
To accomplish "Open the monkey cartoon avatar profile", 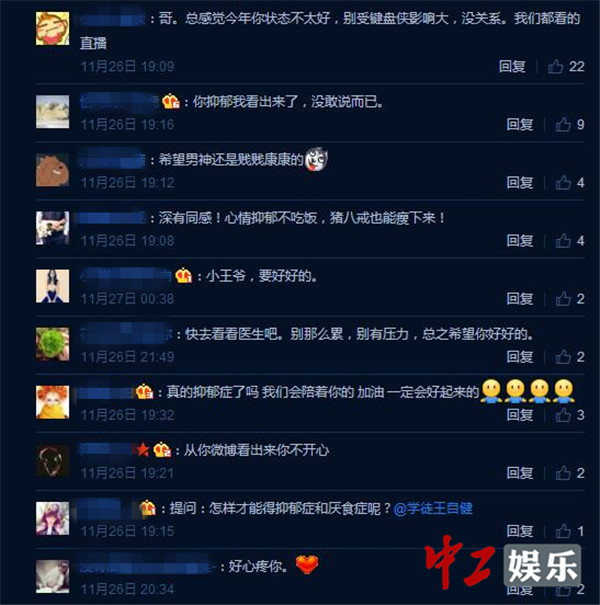I will tap(52, 28).
